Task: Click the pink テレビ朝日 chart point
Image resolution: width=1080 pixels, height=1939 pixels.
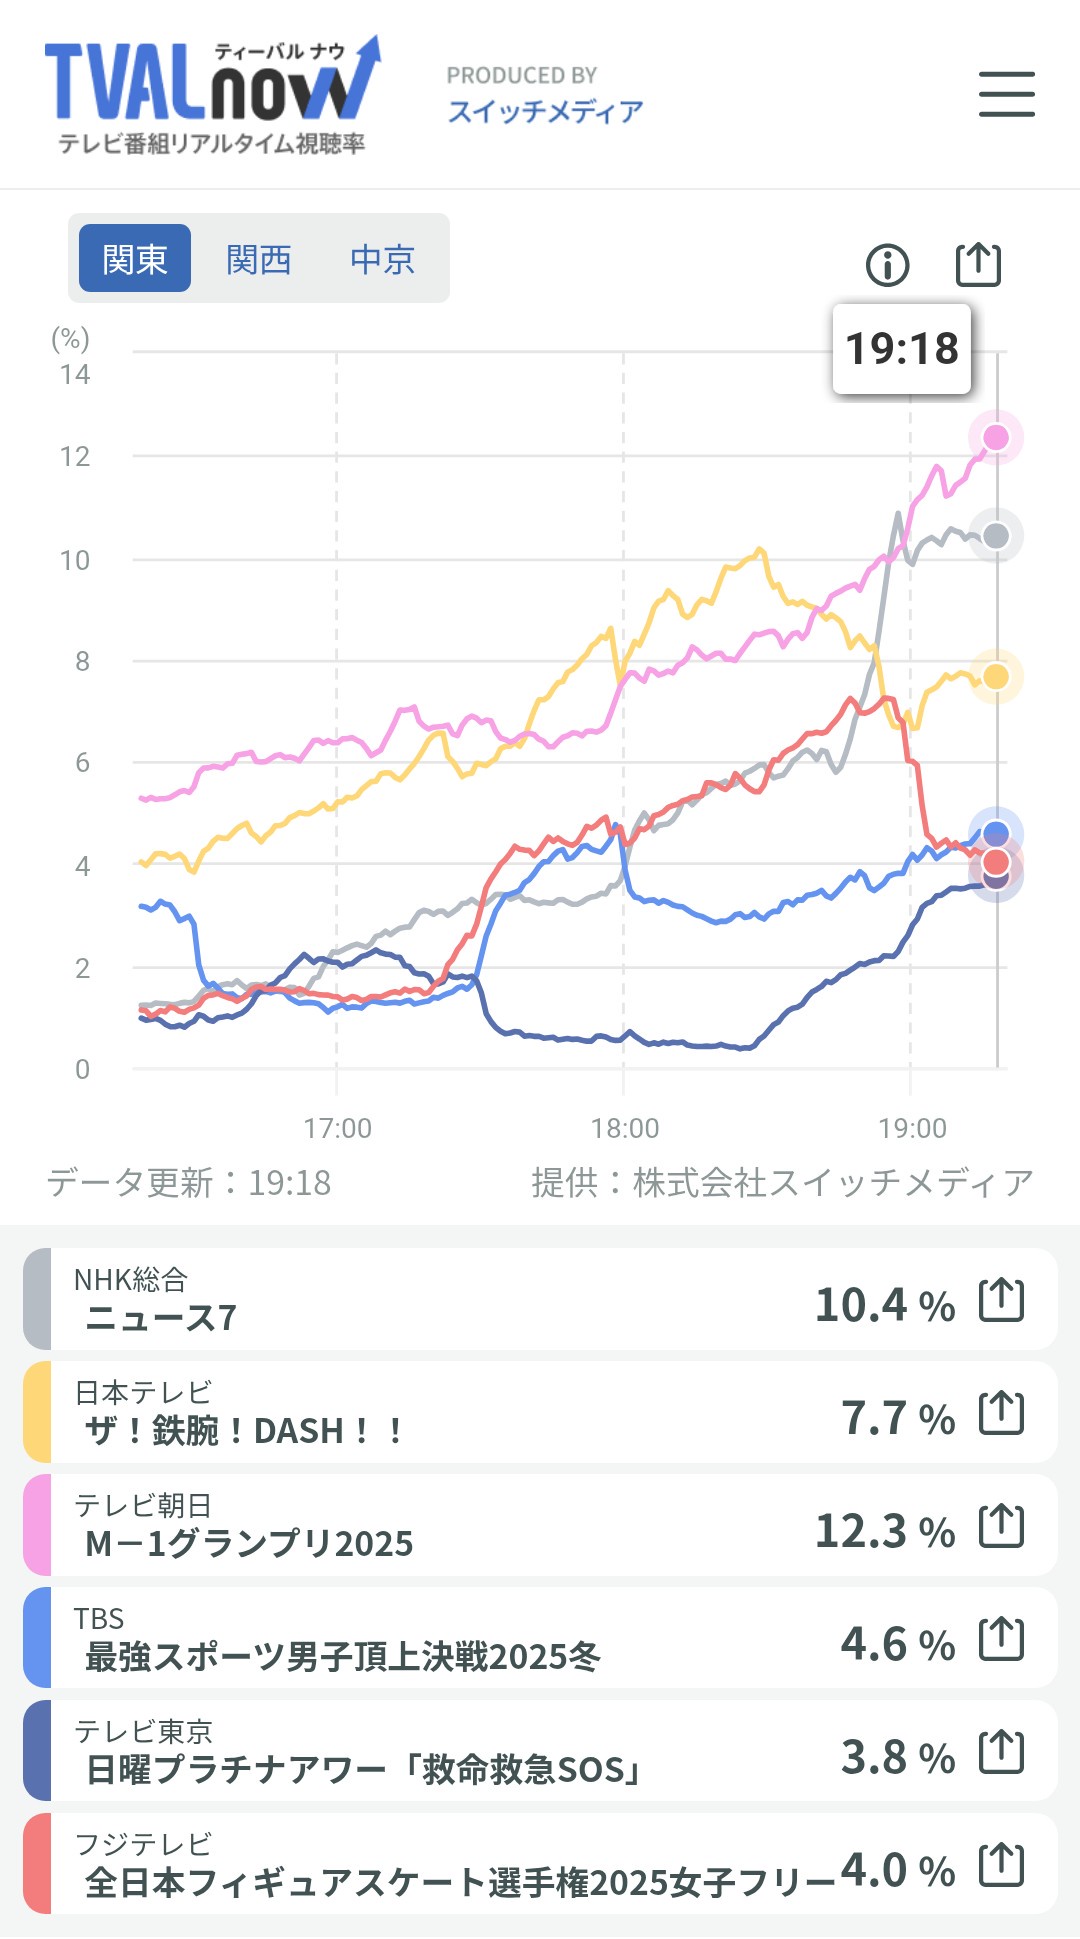Action: coord(996,437)
